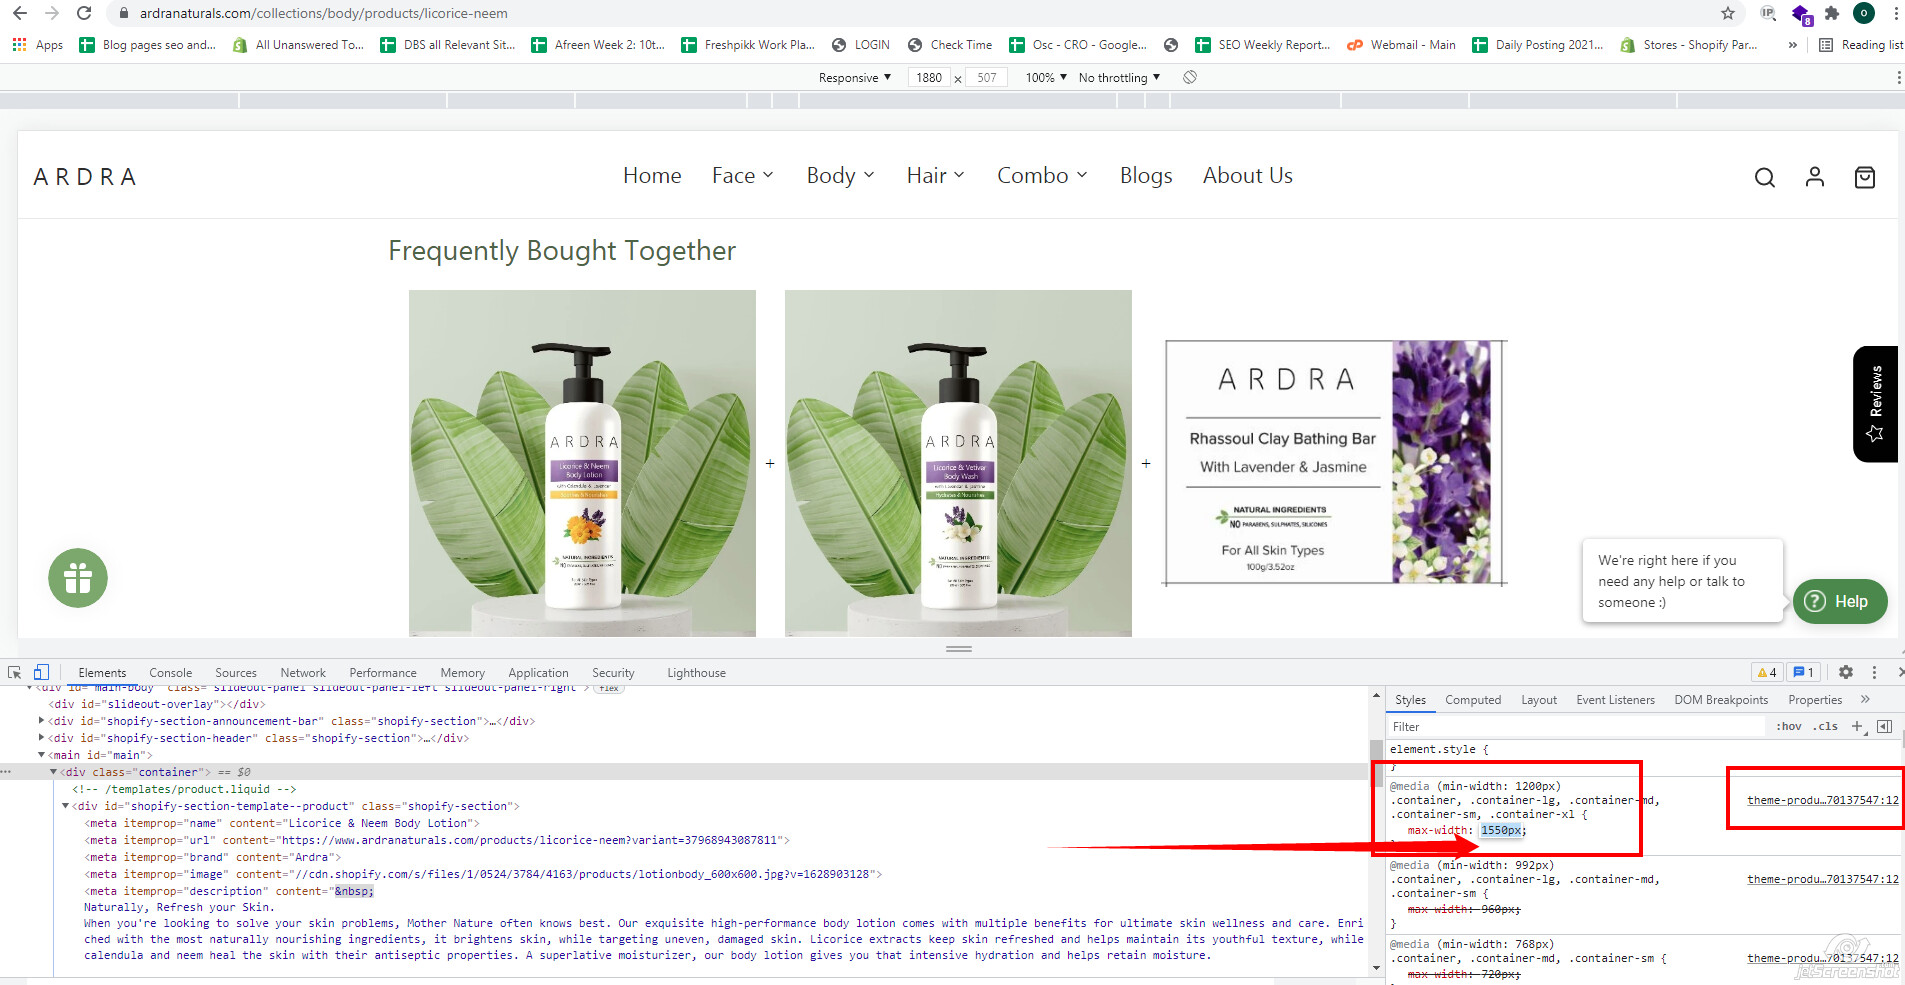Open the site search magnifier icon

pos(1765,177)
